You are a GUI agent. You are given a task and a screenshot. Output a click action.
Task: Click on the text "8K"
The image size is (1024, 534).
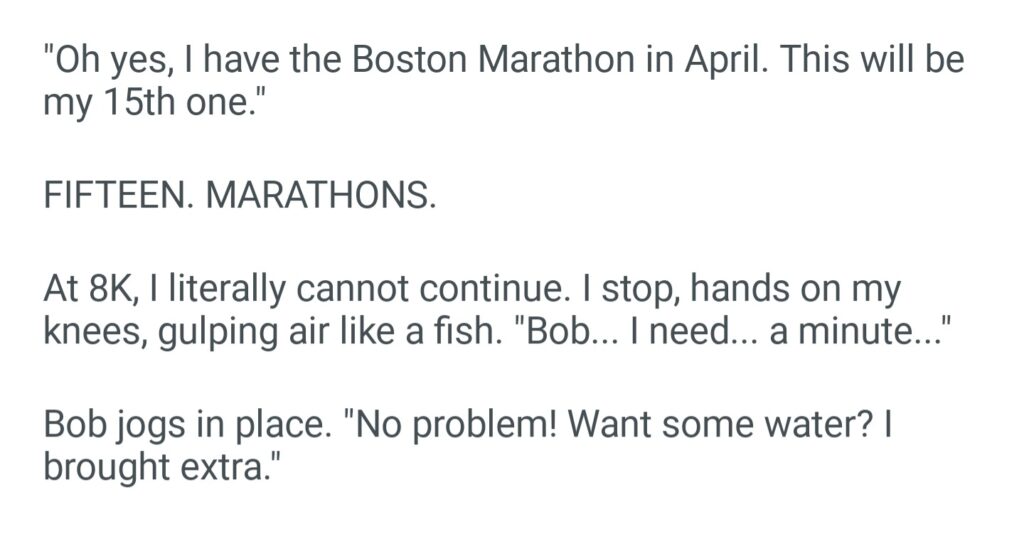[x=113, y=289]
